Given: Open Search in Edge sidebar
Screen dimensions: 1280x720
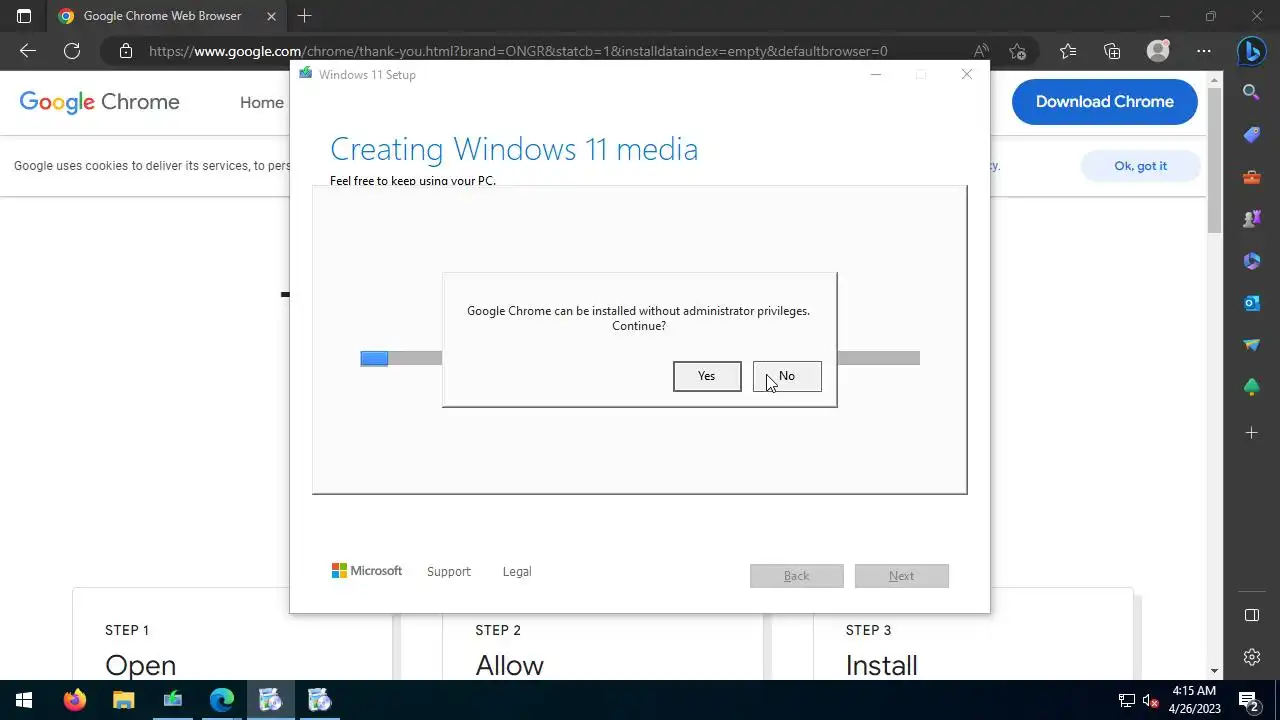Looking at the screenshot, I should pyautogui.click(x=1251, y=92).
